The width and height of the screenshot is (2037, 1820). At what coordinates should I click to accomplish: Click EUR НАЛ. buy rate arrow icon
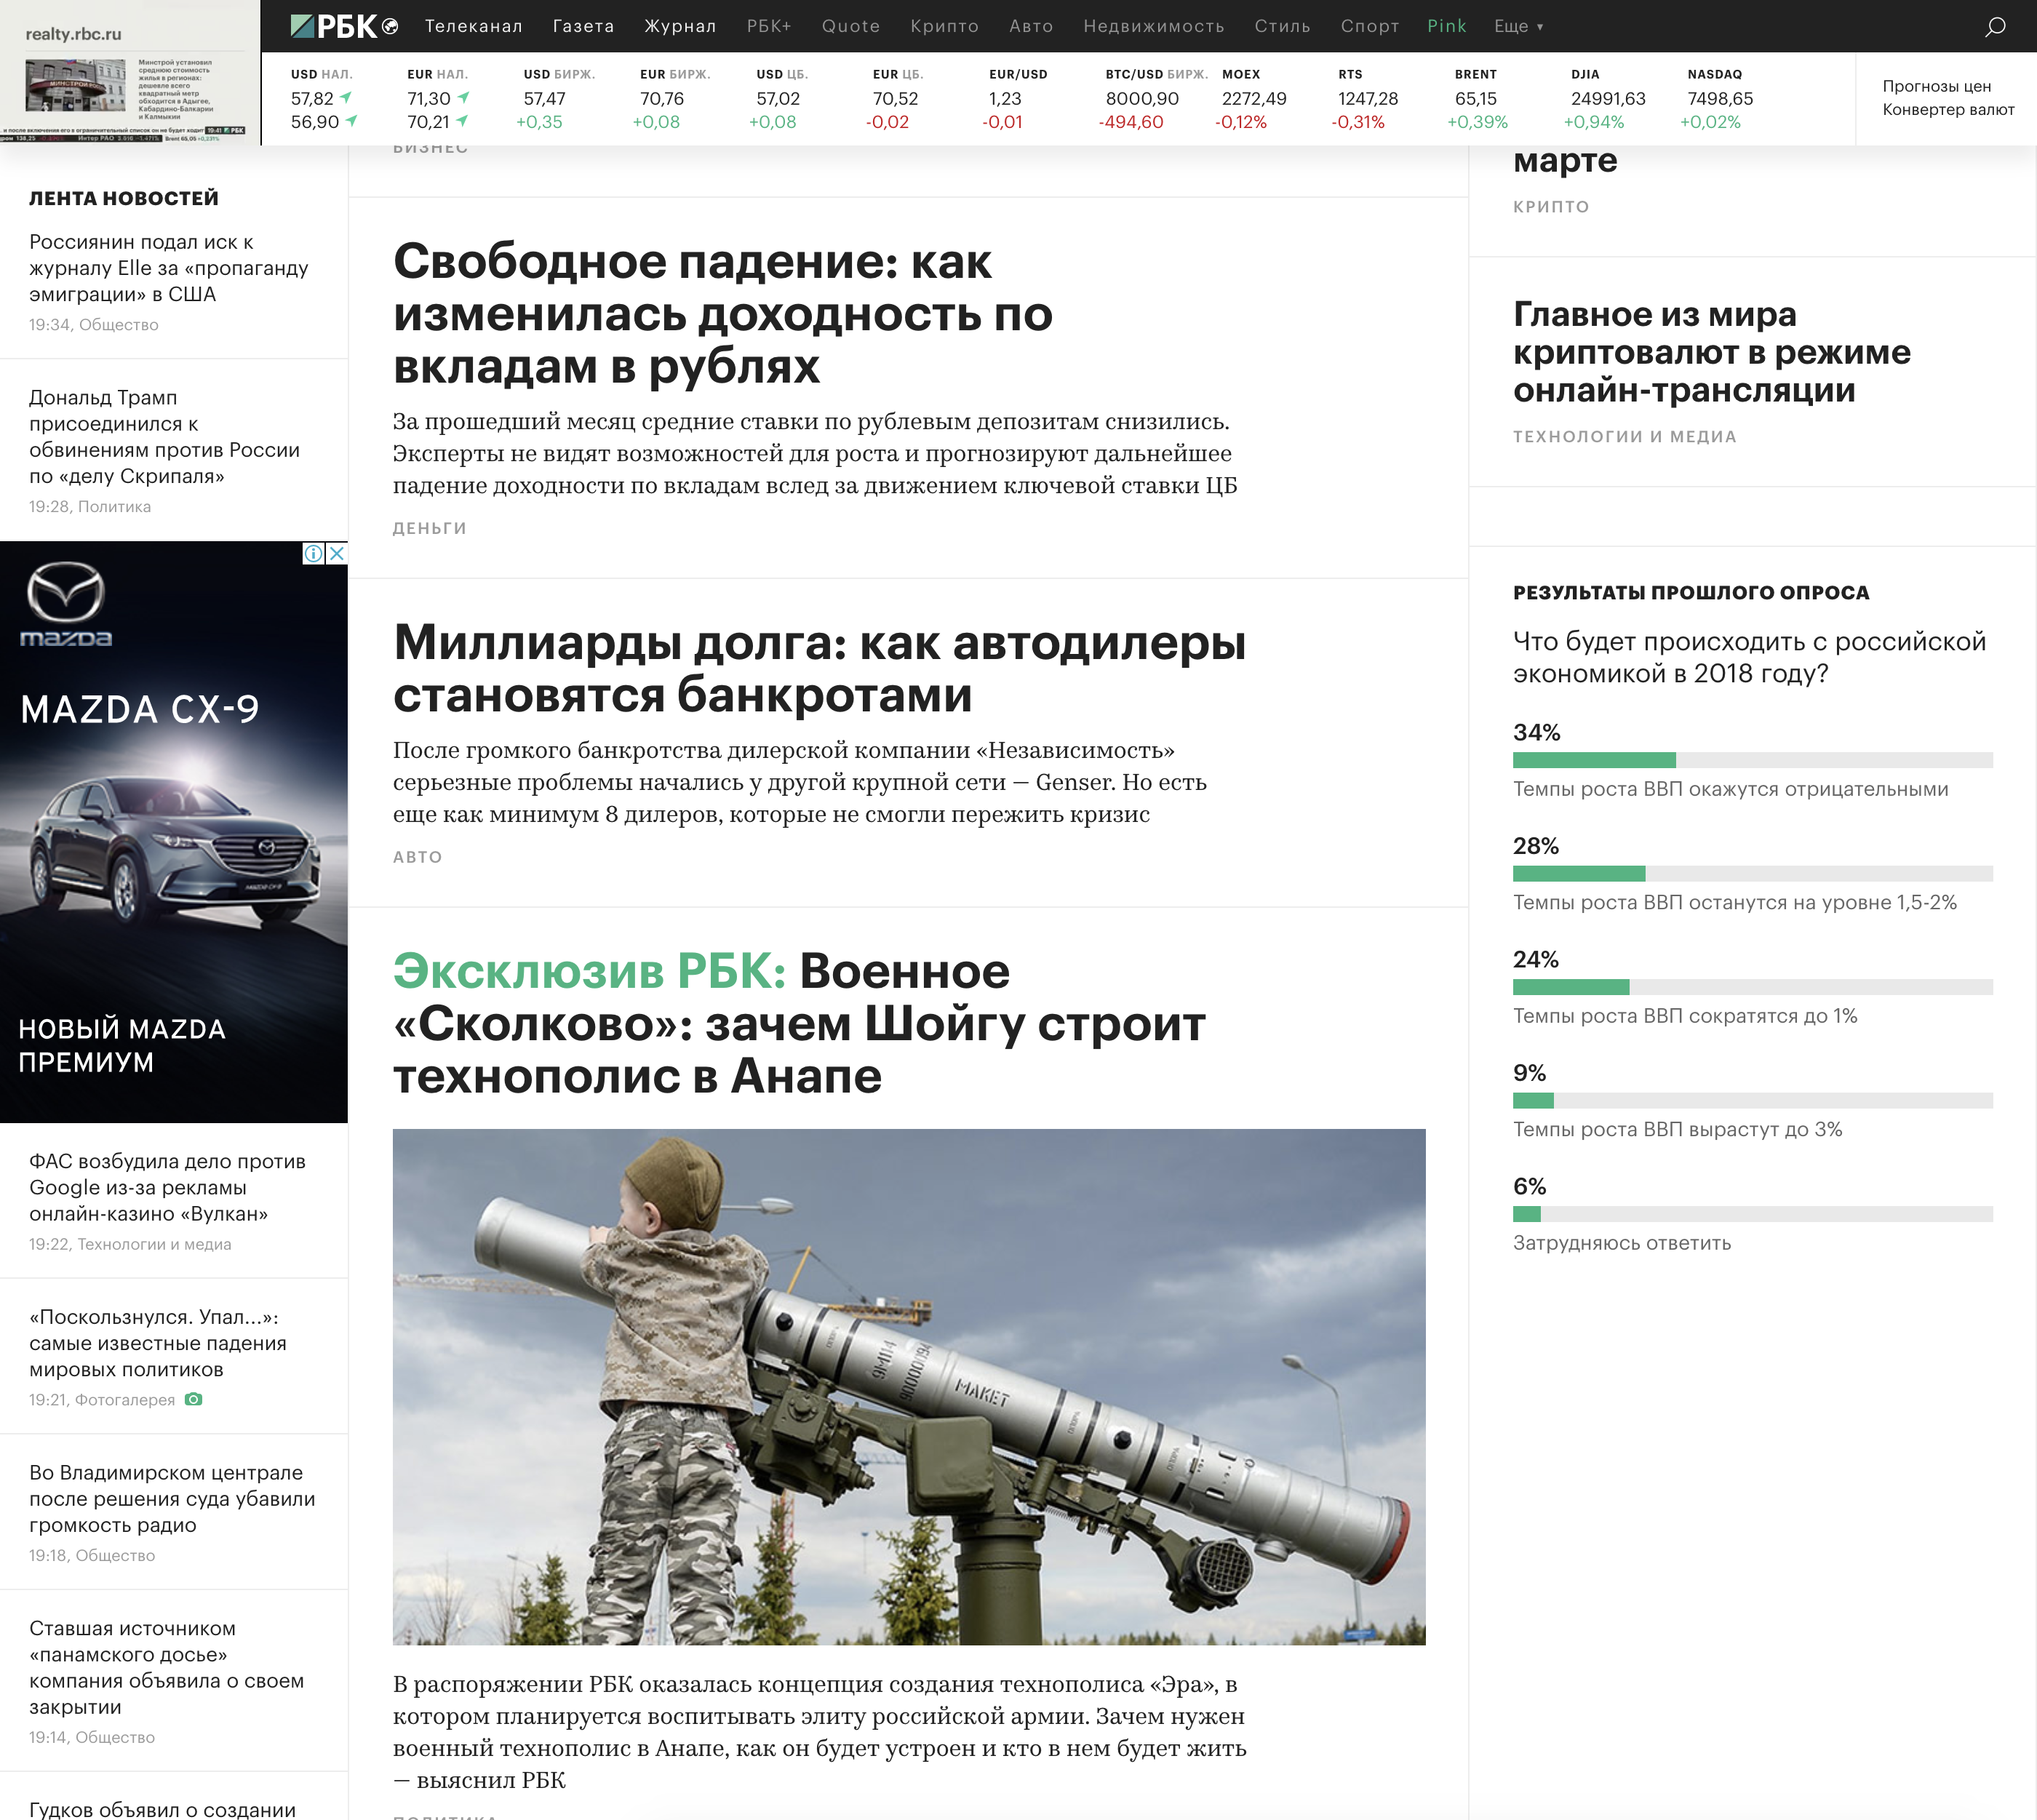(x=463, y=98)
